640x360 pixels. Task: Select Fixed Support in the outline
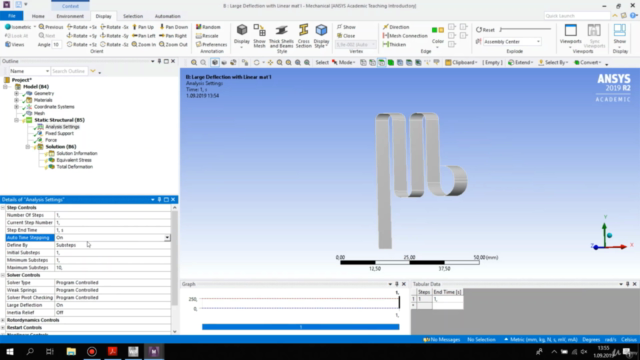click(x=59, y=133)
